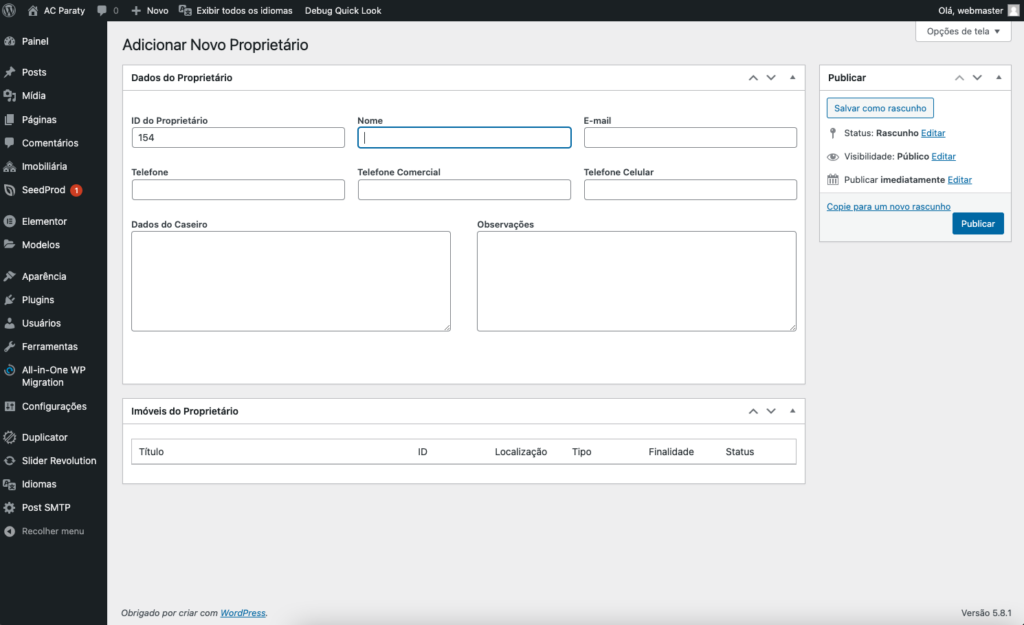Click the webmaster avatar in top bar
Viewport: 1024px width, 625px height.
tap(1012, 10)
